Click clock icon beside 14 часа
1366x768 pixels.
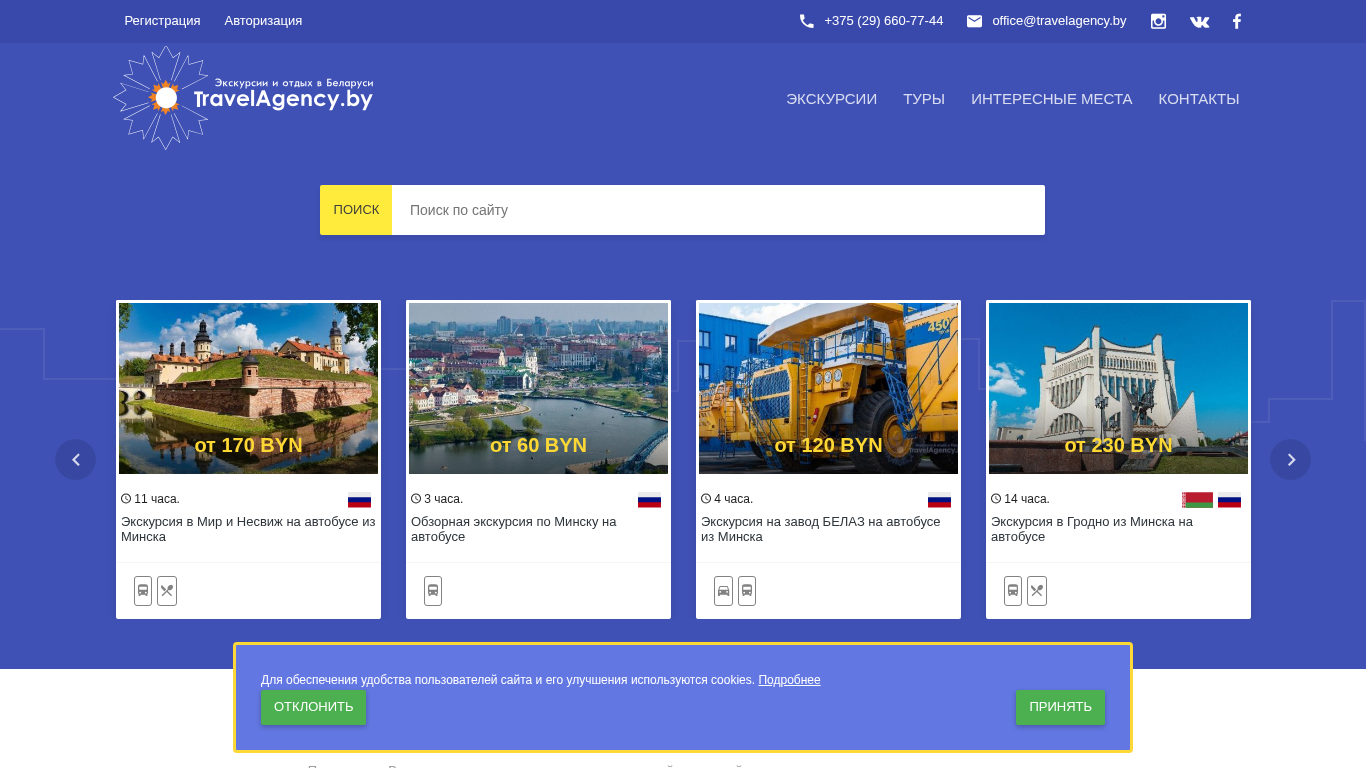(x=996, y=499)
